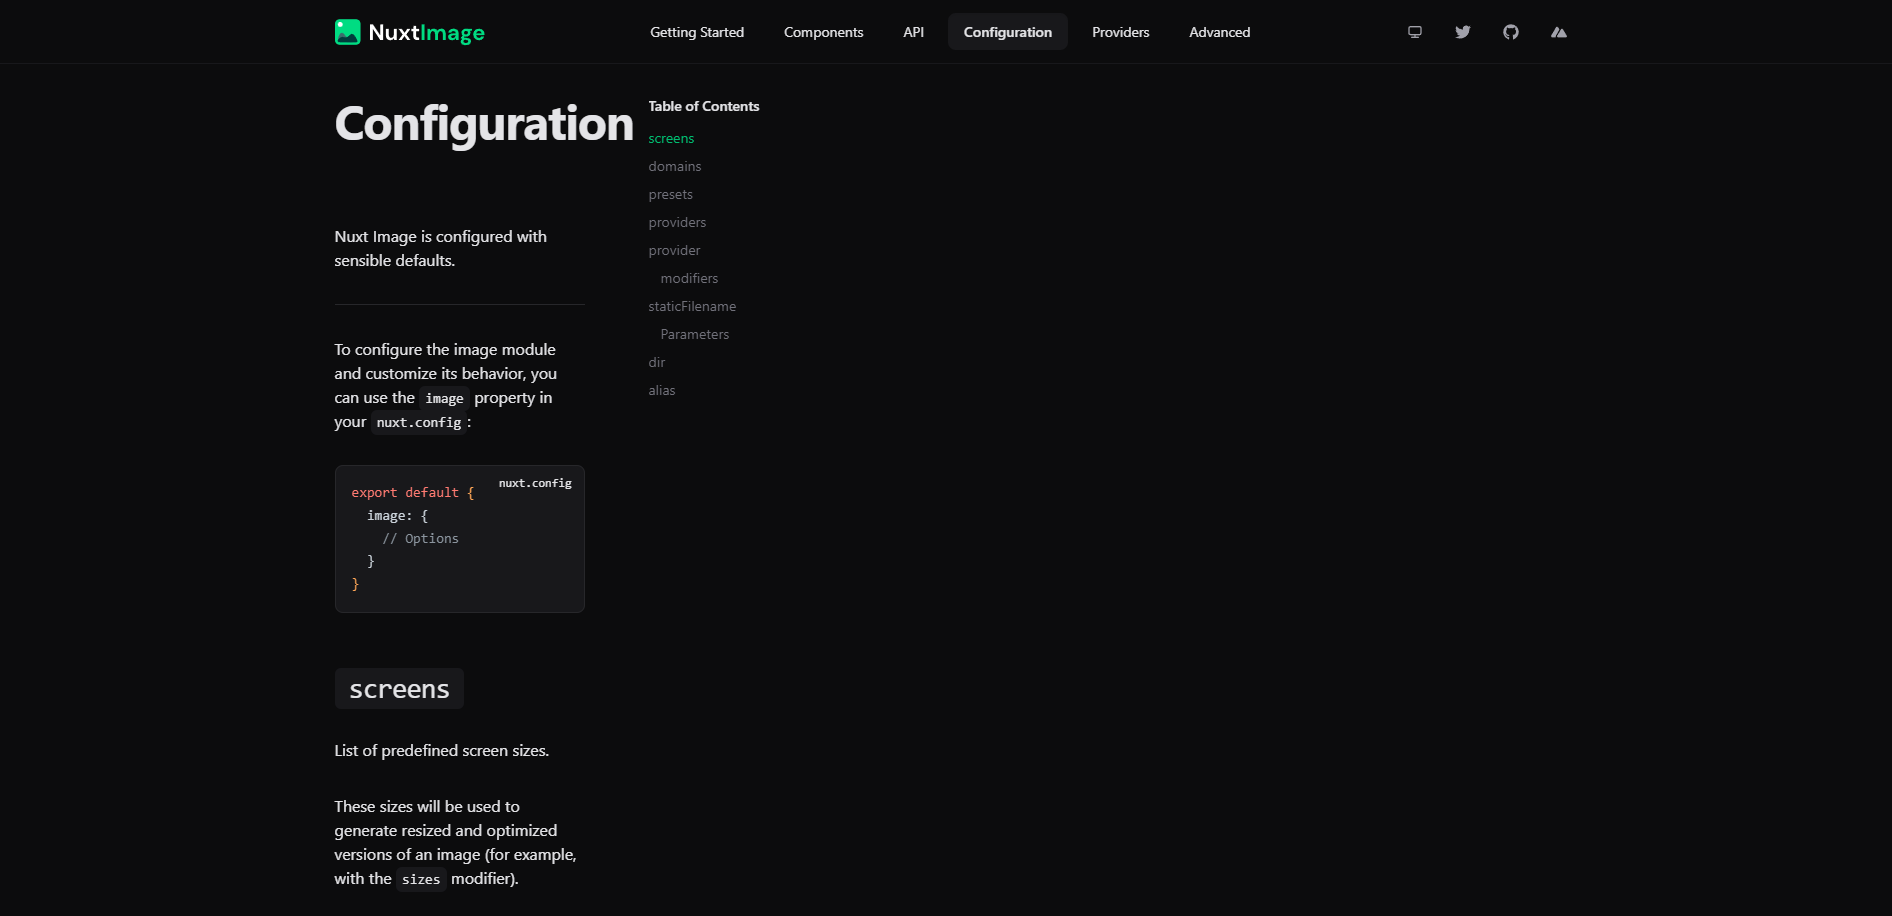Navigate to the presets section
The image size is (1892, 916).
click(x=670, y=194)
